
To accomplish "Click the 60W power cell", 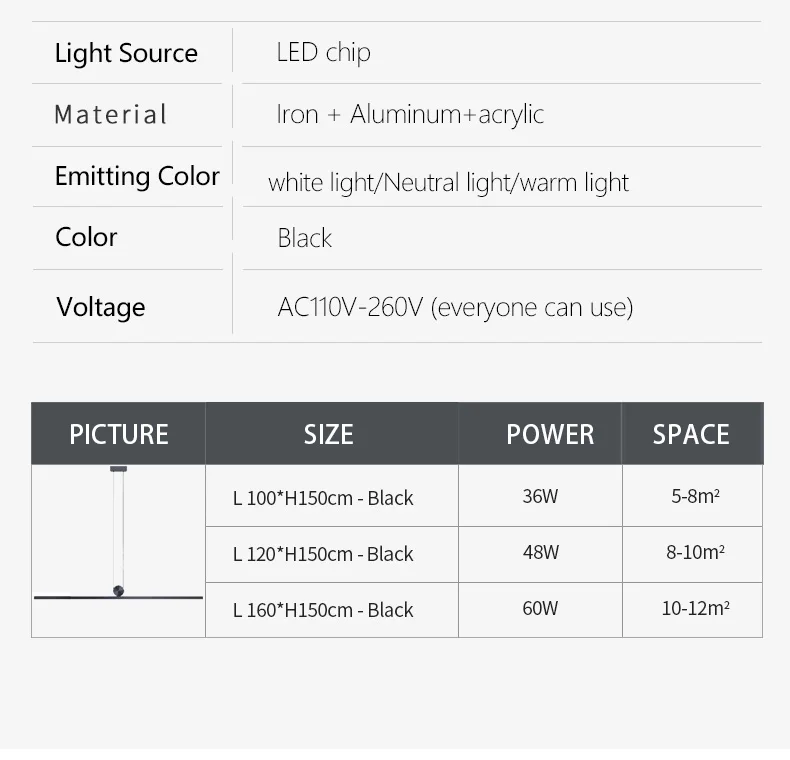I will (x=540, y=608).
